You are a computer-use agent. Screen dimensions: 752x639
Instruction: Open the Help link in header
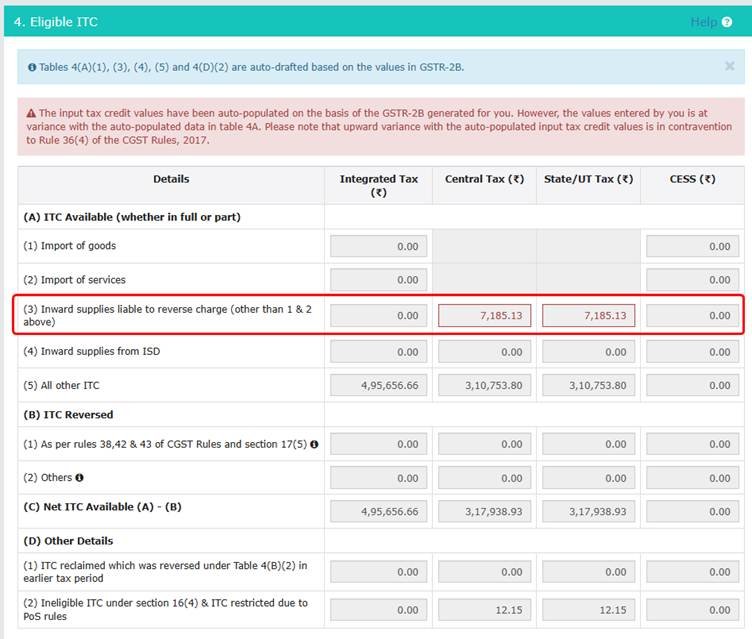point(703,22)
